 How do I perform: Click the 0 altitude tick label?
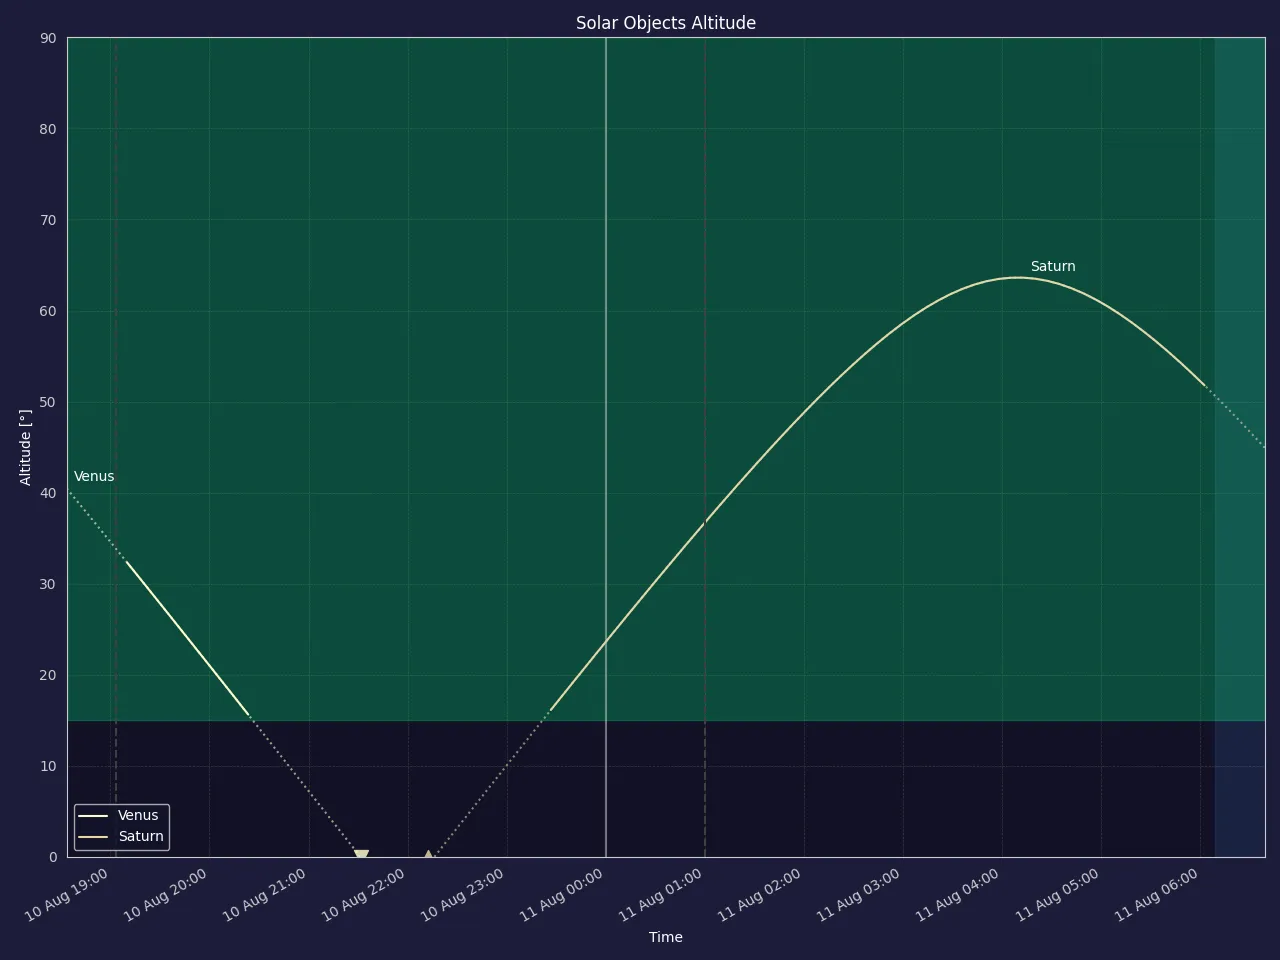[x=53, y=857]
